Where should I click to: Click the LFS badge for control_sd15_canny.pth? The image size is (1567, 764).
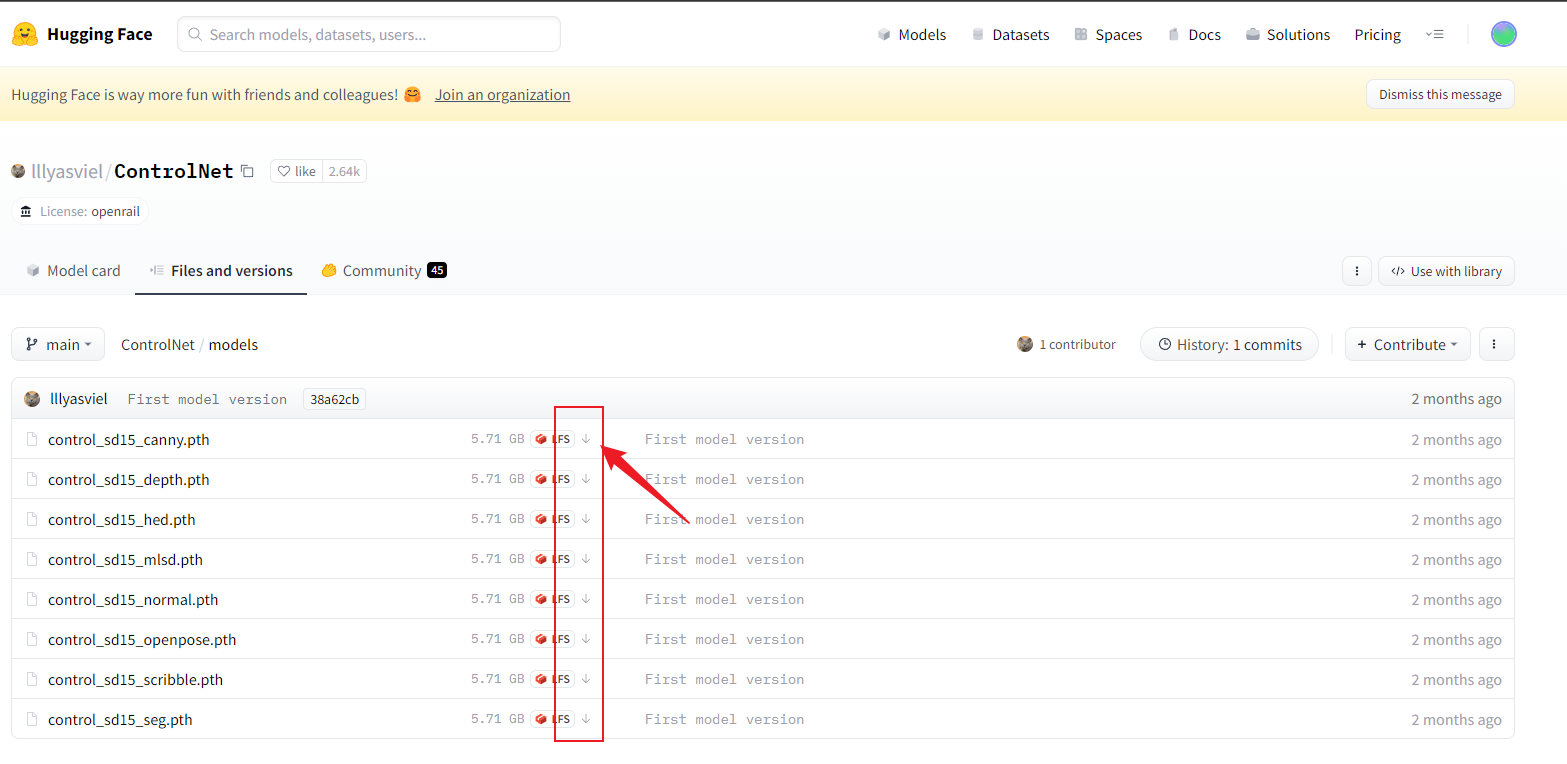point(553,439)
